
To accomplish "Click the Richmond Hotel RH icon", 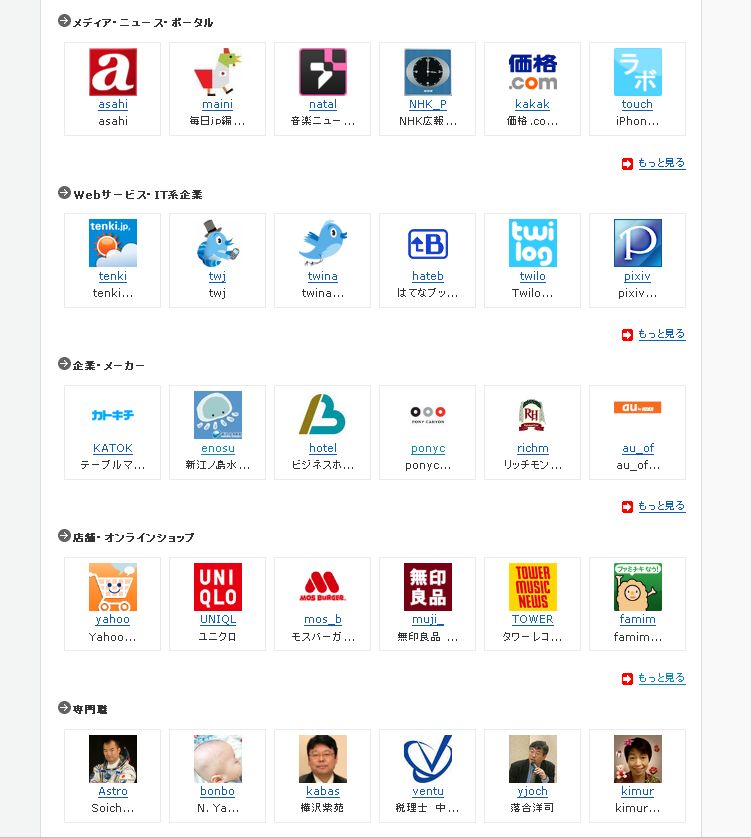I will [532, 415].
